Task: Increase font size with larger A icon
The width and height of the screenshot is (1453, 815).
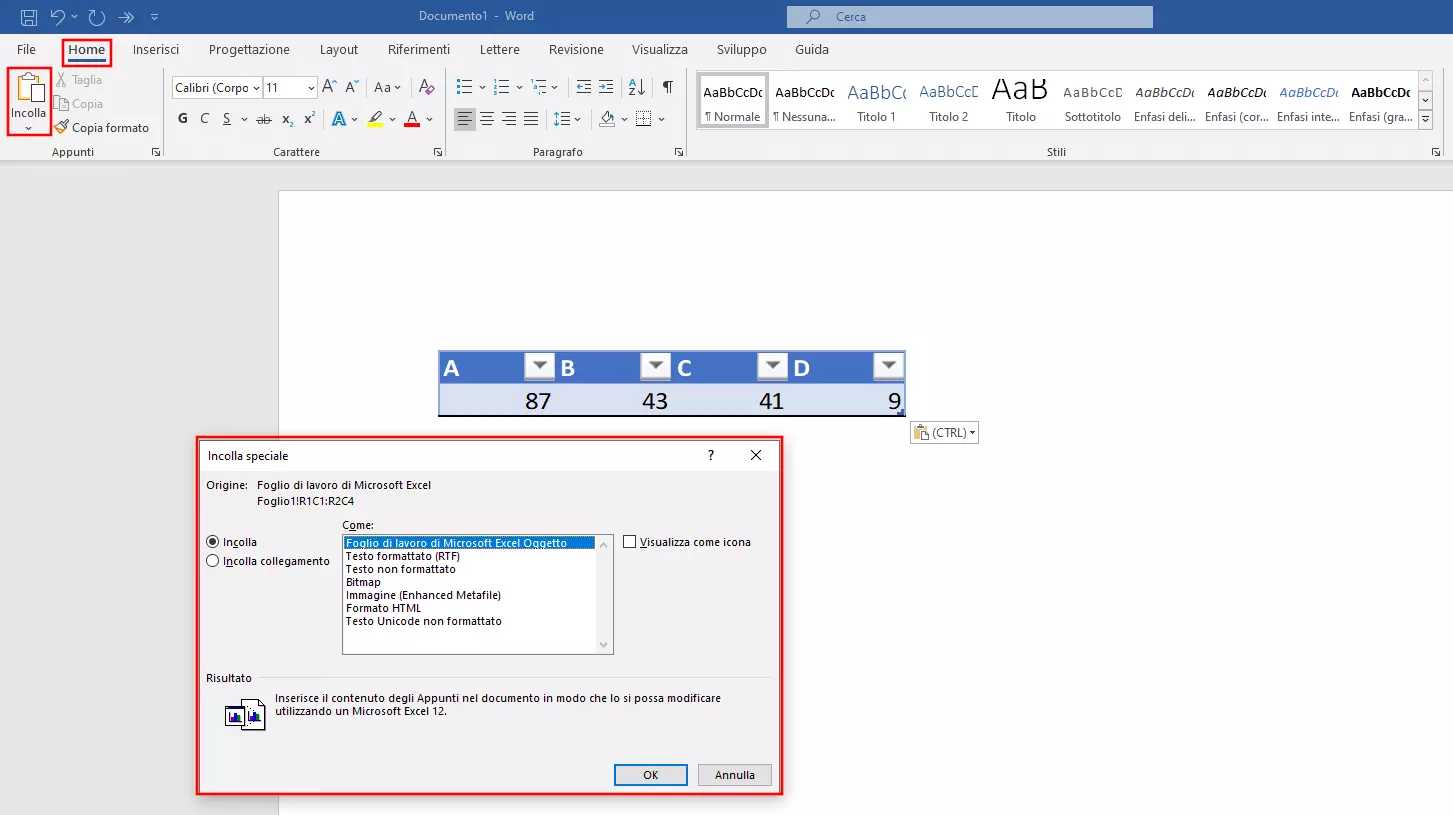Action: 329,87
